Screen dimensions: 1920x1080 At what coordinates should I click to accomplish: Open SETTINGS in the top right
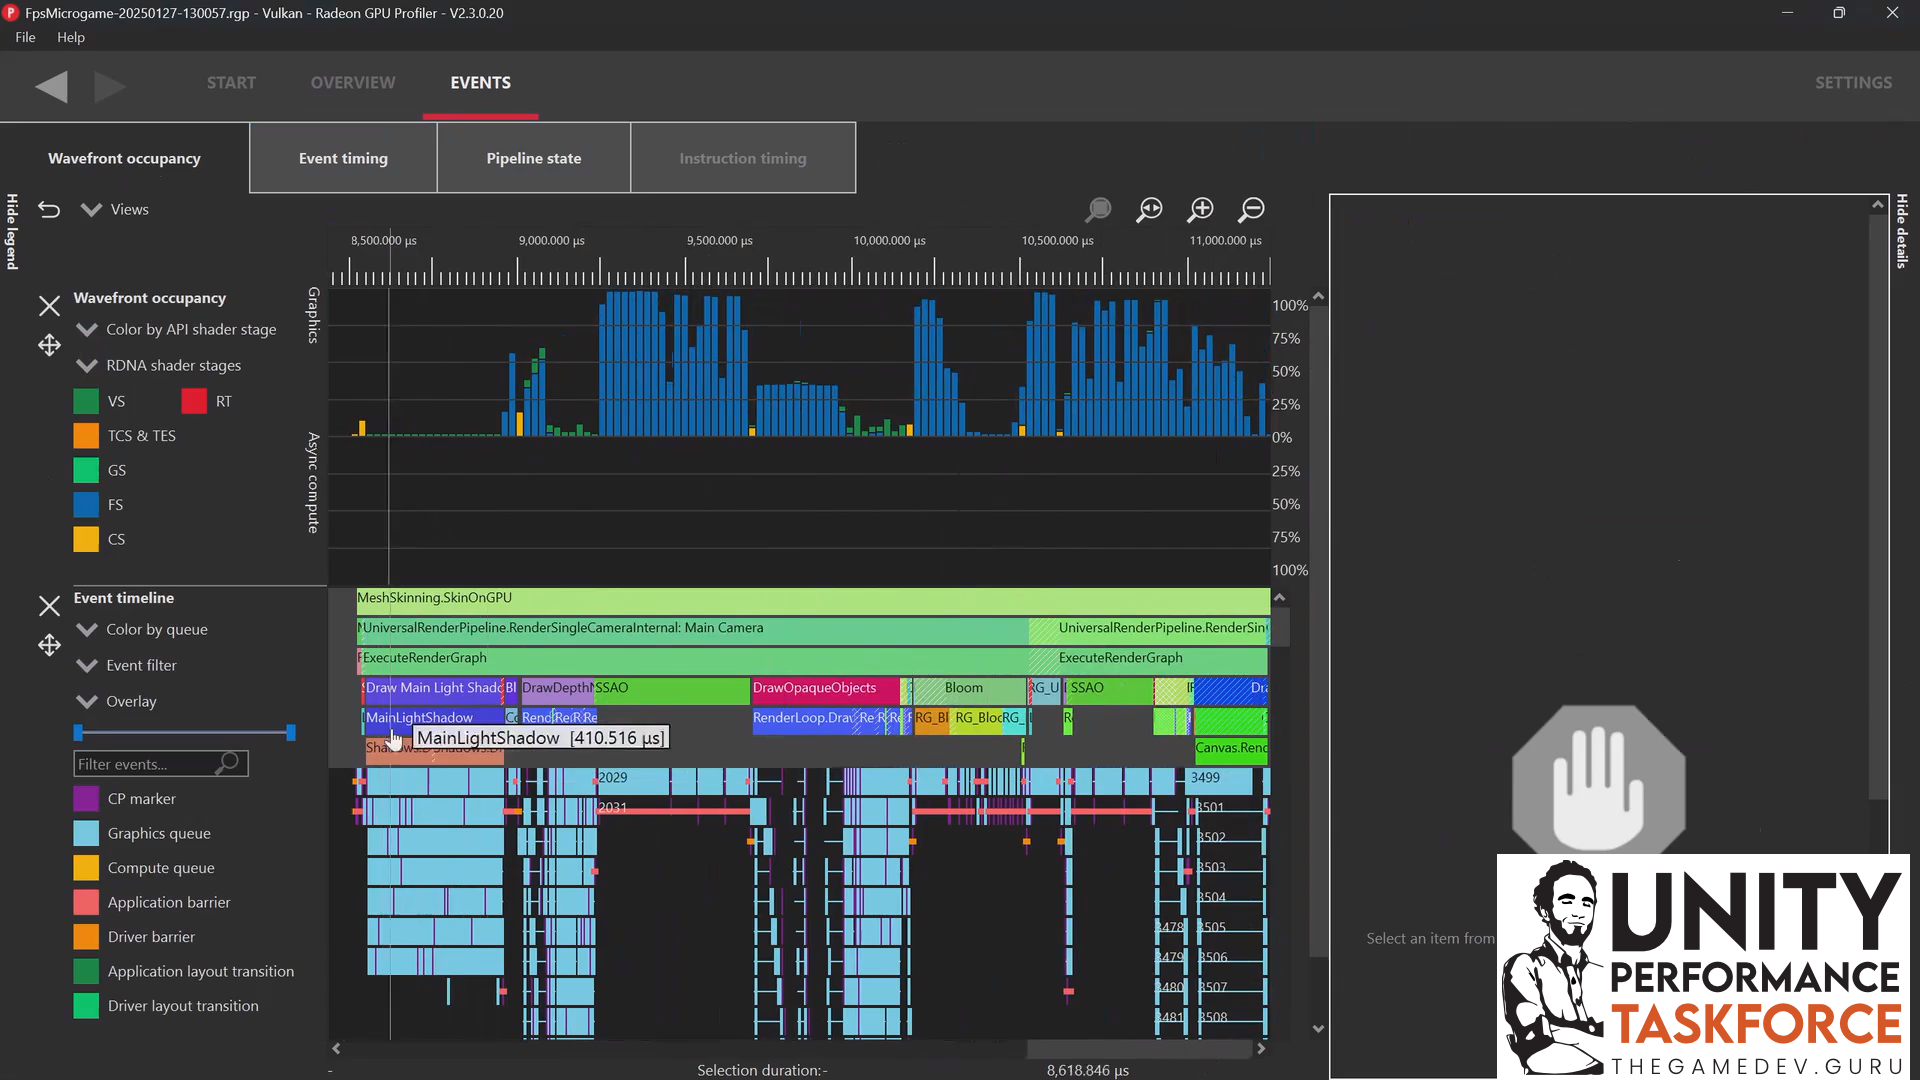click(1853, 83)
